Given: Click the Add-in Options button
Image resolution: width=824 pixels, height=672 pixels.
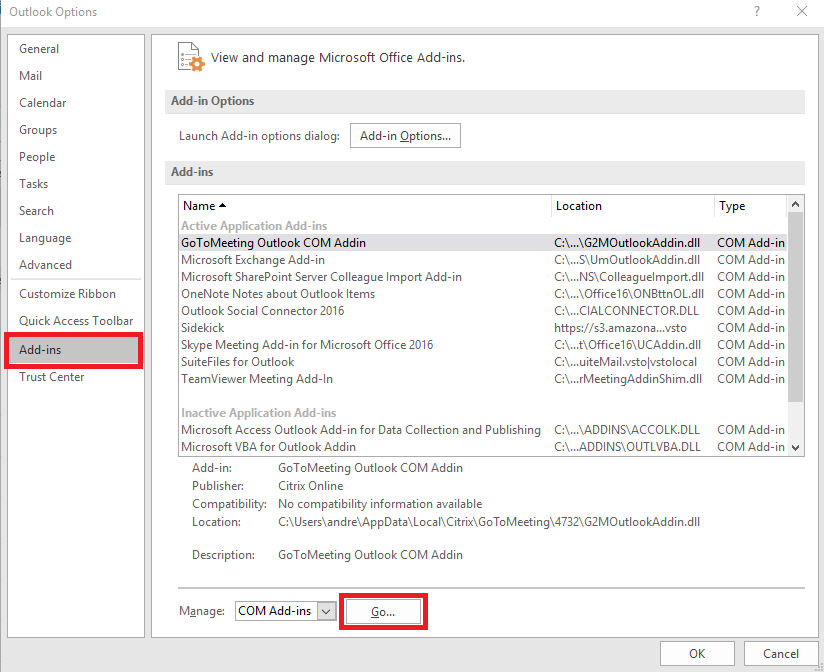Looking at the screenshot, I should tap(404, 135).
